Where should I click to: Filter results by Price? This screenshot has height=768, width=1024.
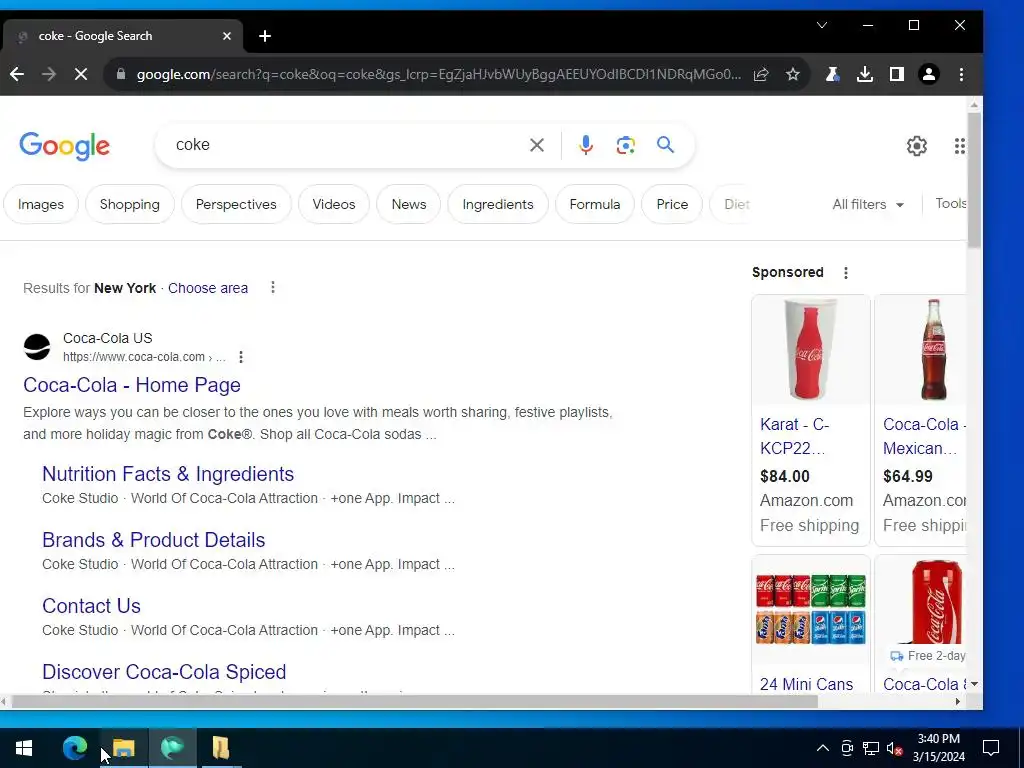pos(672,204)
